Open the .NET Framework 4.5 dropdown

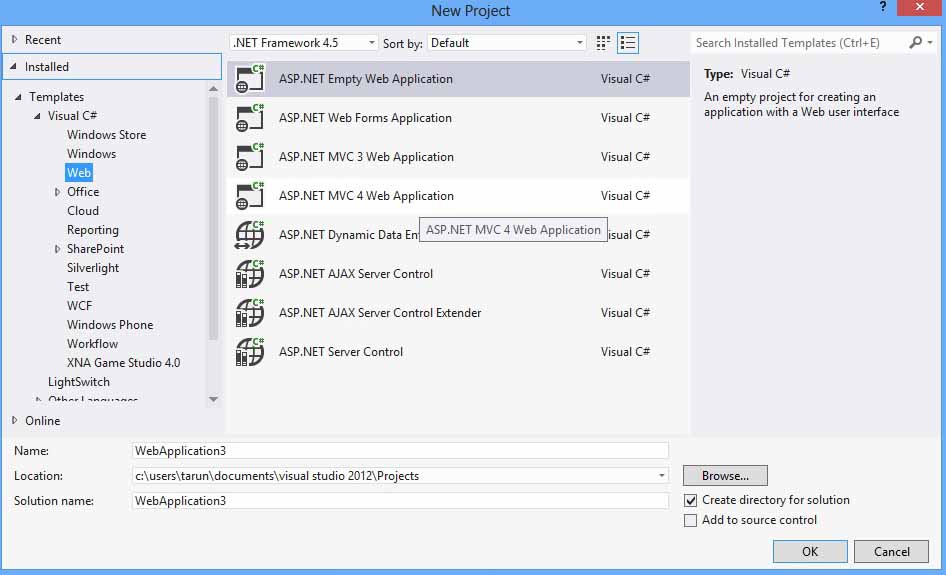click(x=304, y=43)
